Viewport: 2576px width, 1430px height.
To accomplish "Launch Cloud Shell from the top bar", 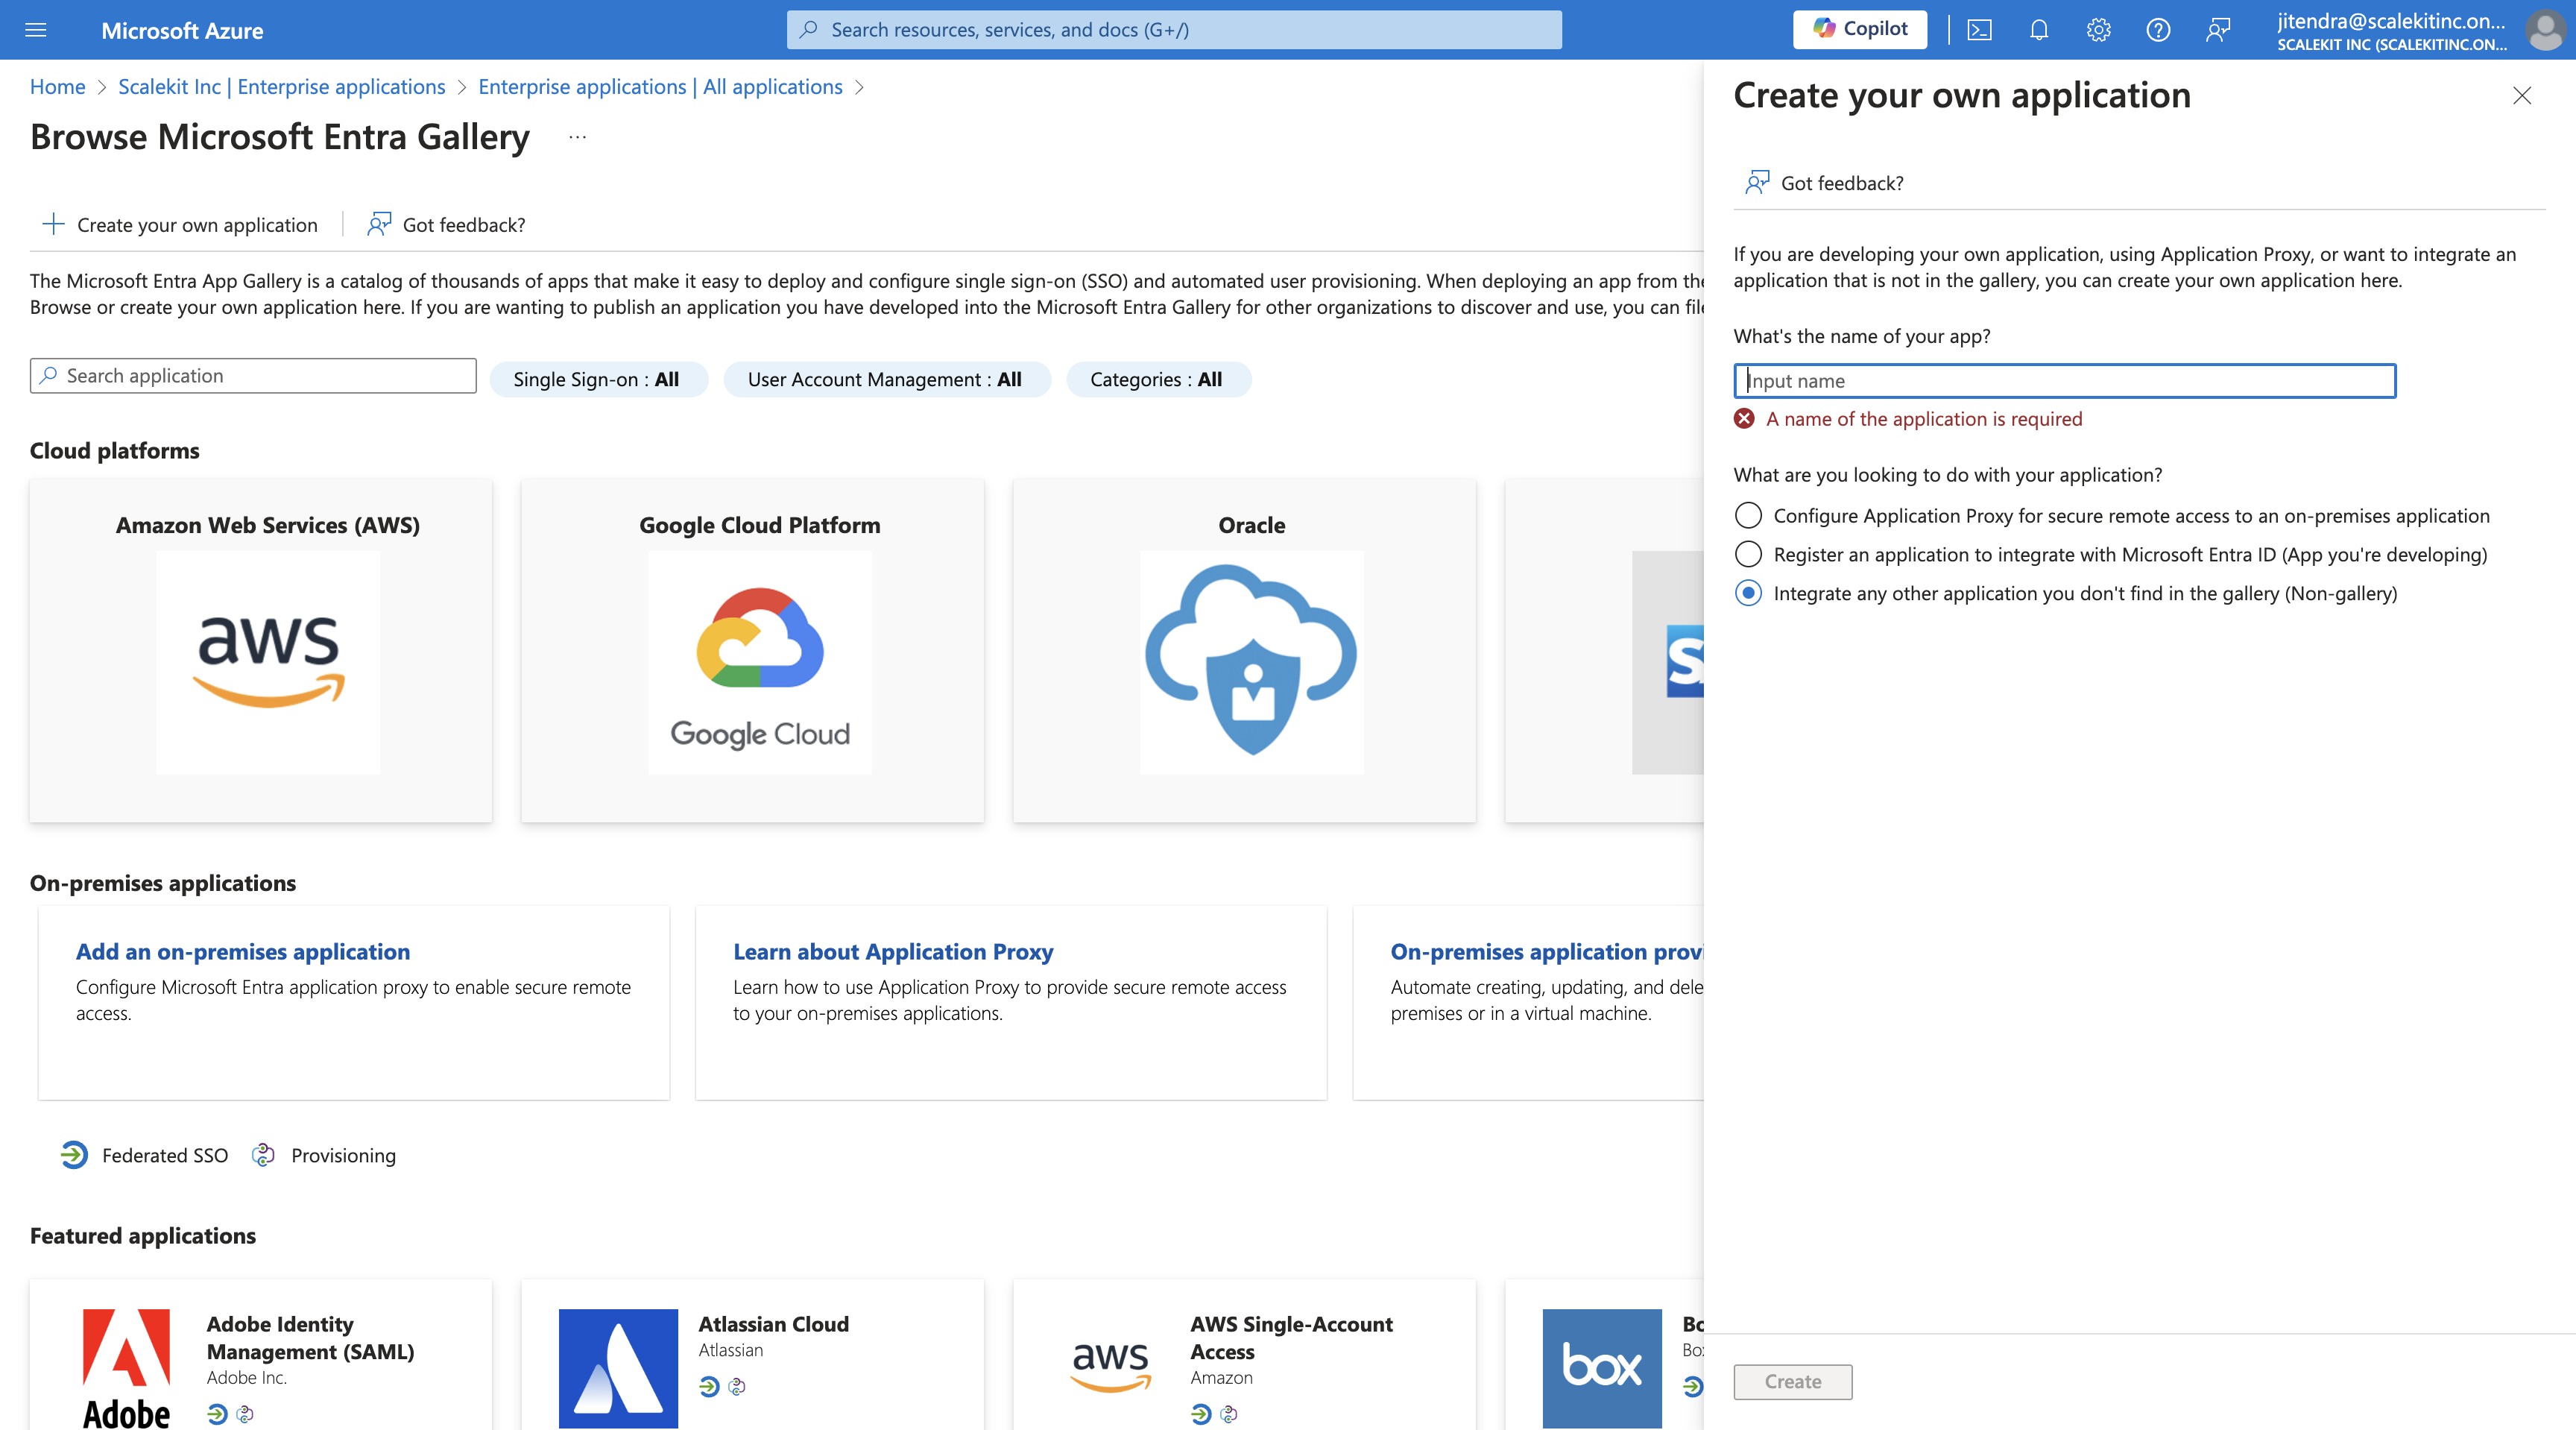I will (x=1979, y=30).
